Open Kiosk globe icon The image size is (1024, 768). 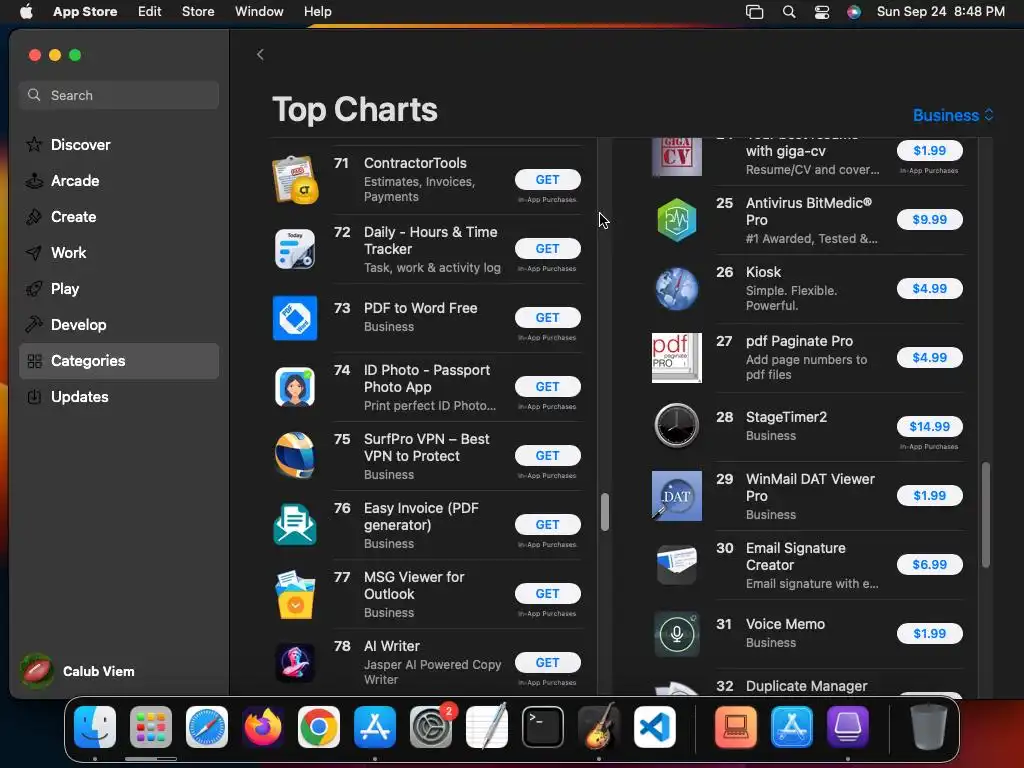677,289
